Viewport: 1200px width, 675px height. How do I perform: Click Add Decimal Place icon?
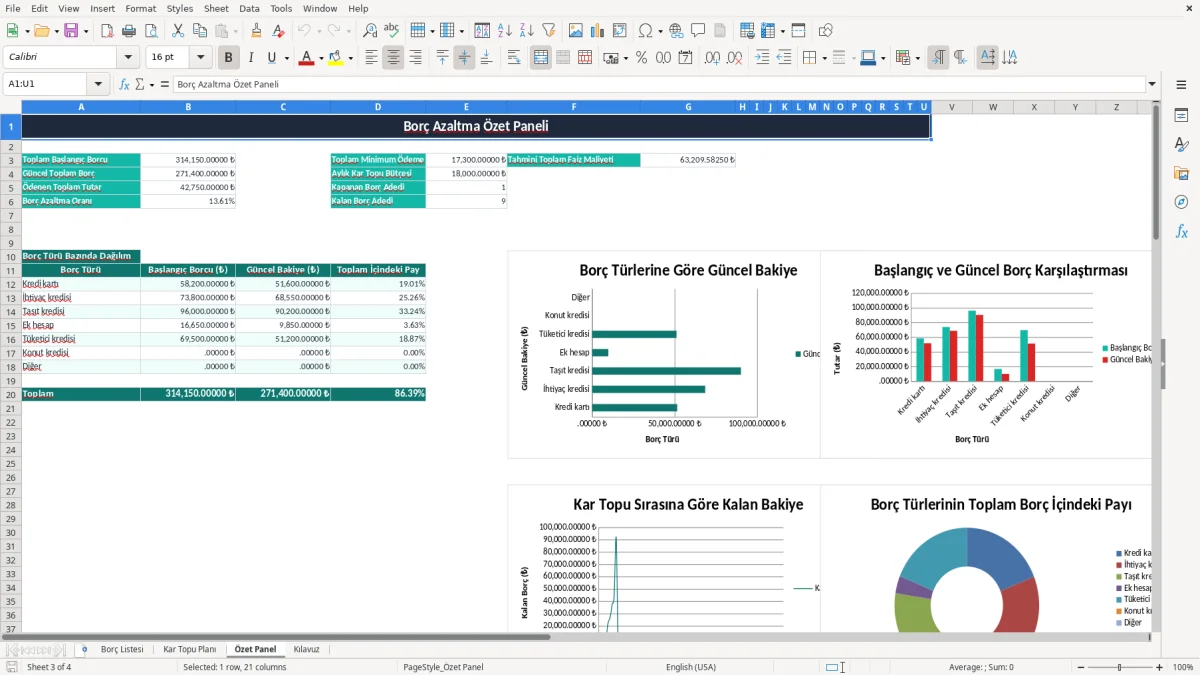point(713,58)
